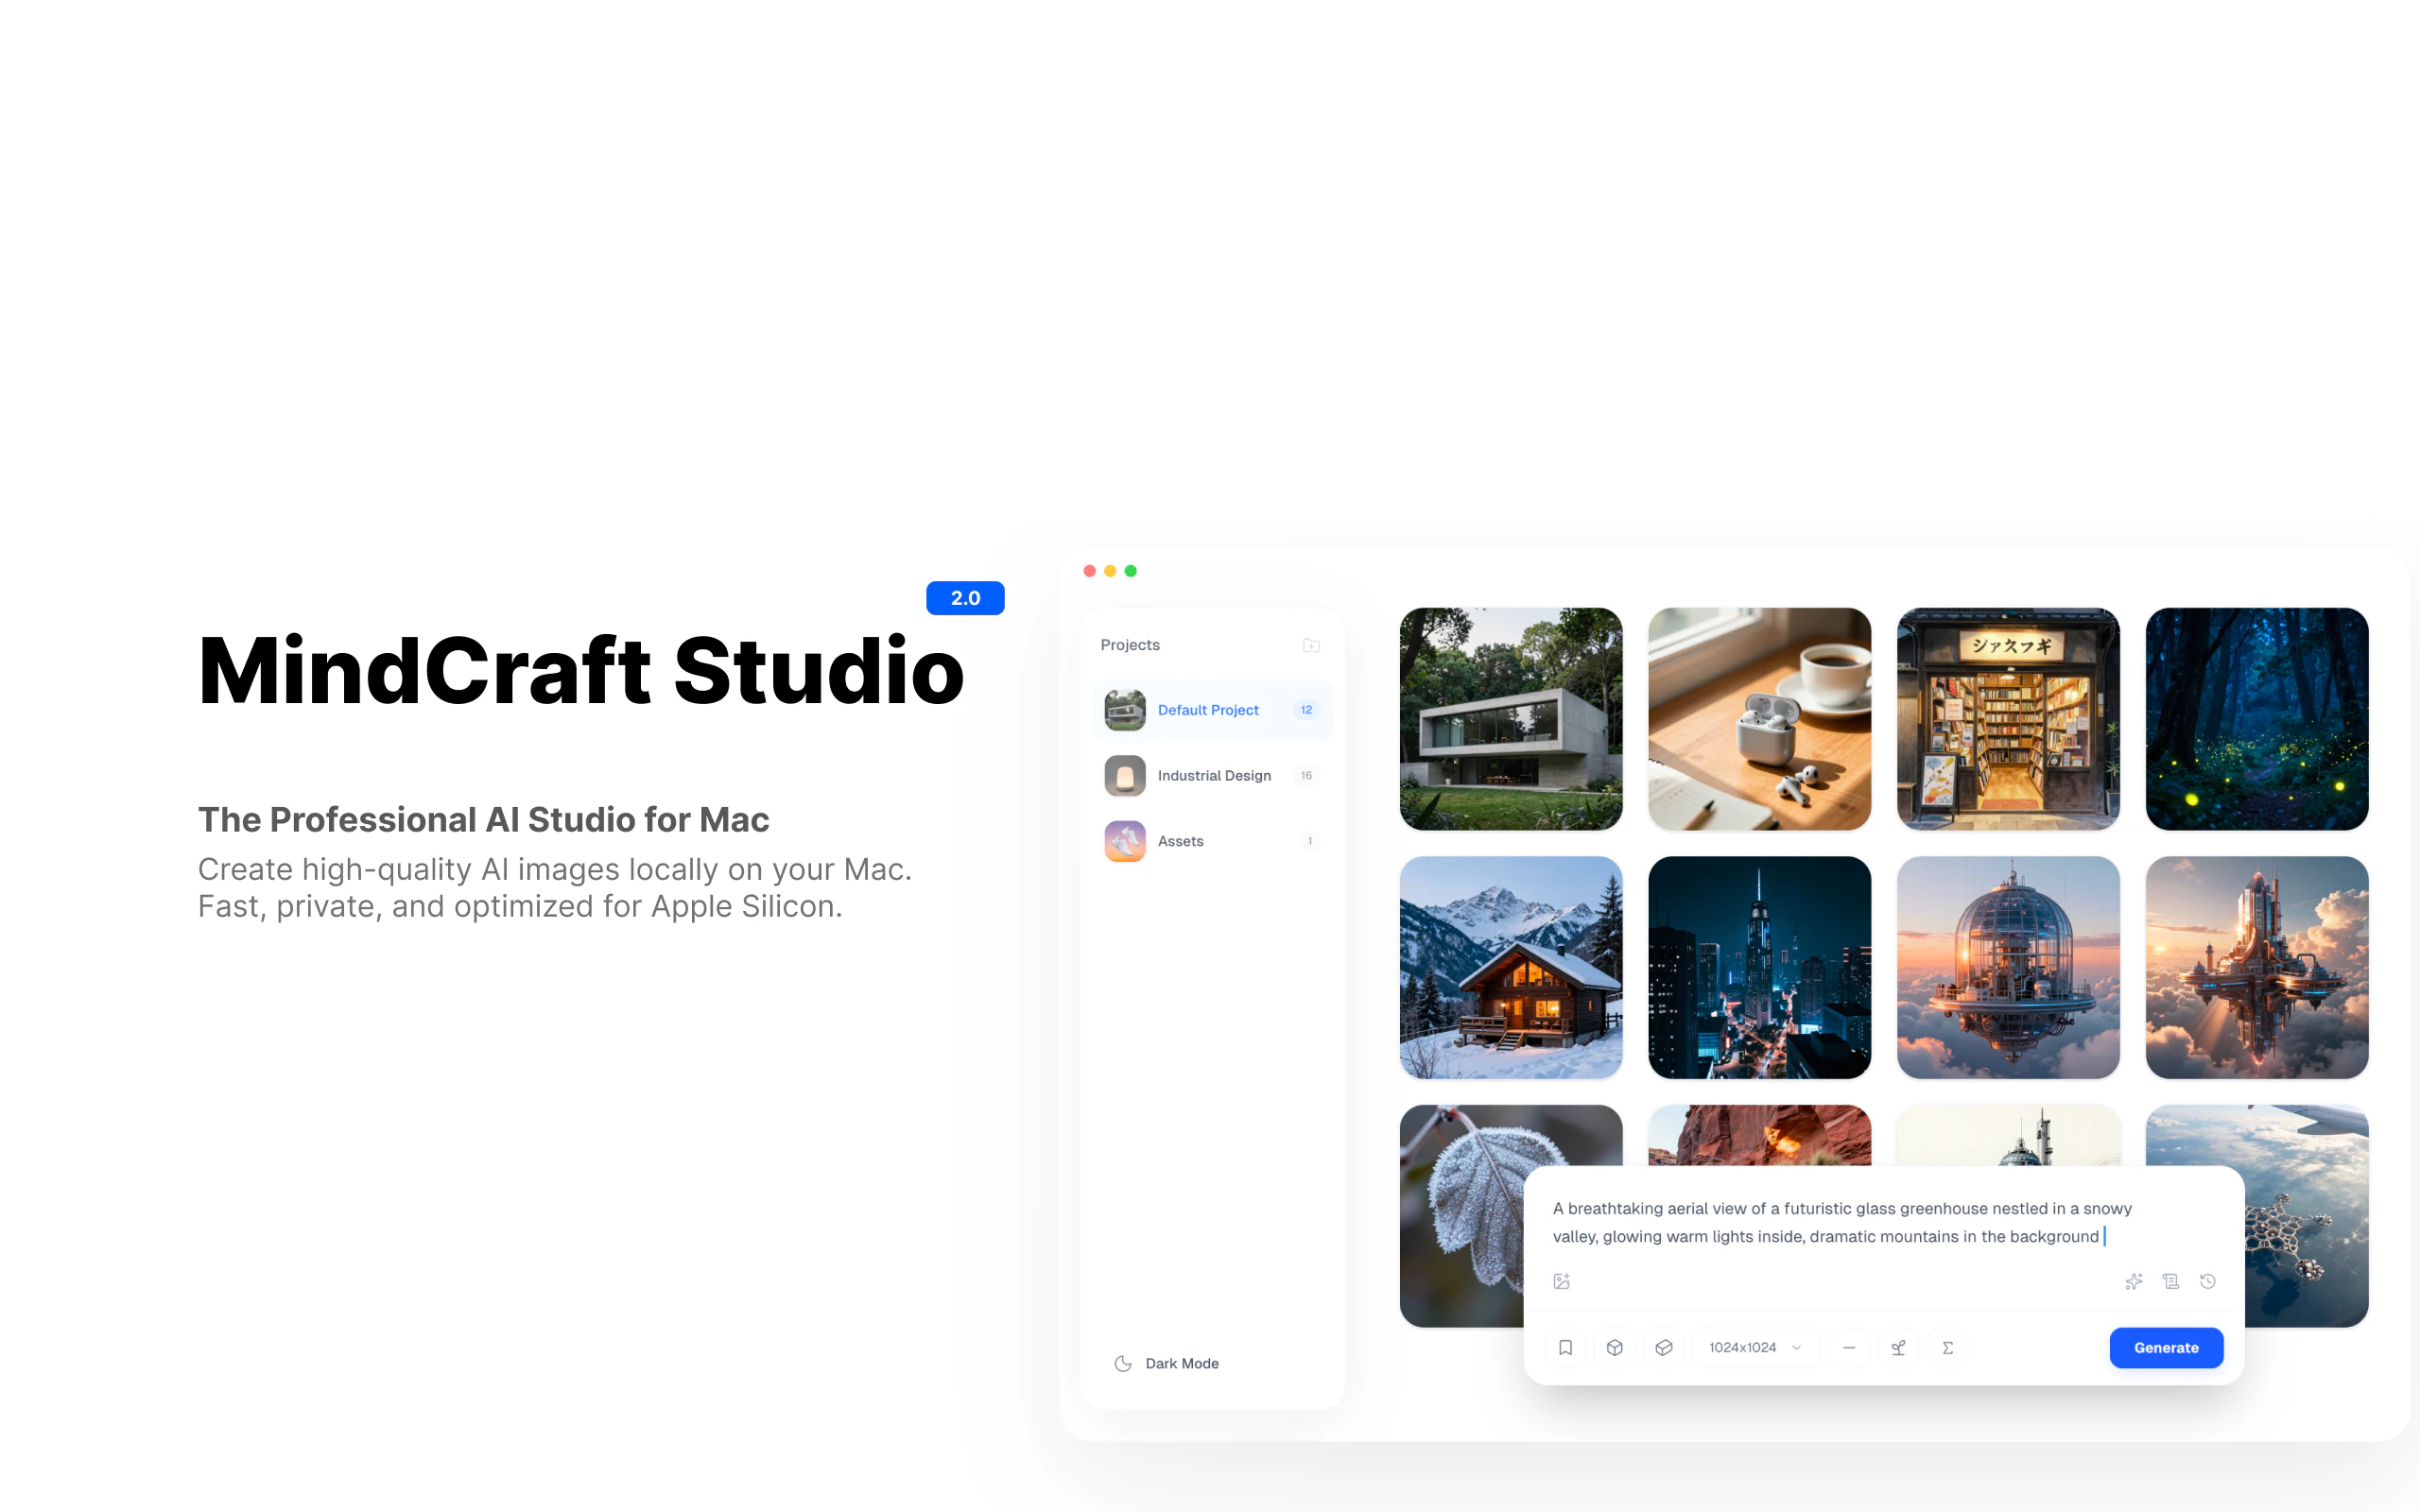Screen dimensions: 2420x1512
Task: Open the prompt script scroll icon
Action: pos(2171,1281)
